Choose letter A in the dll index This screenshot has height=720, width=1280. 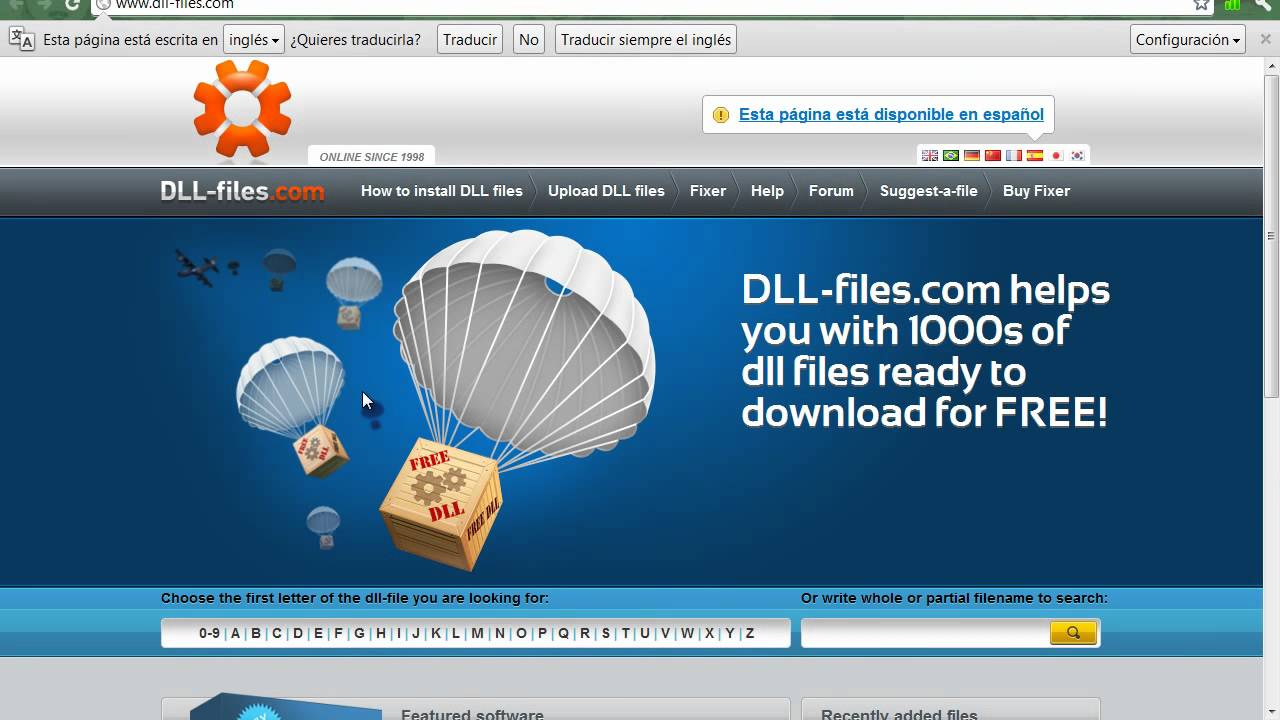tap(235, 633)
